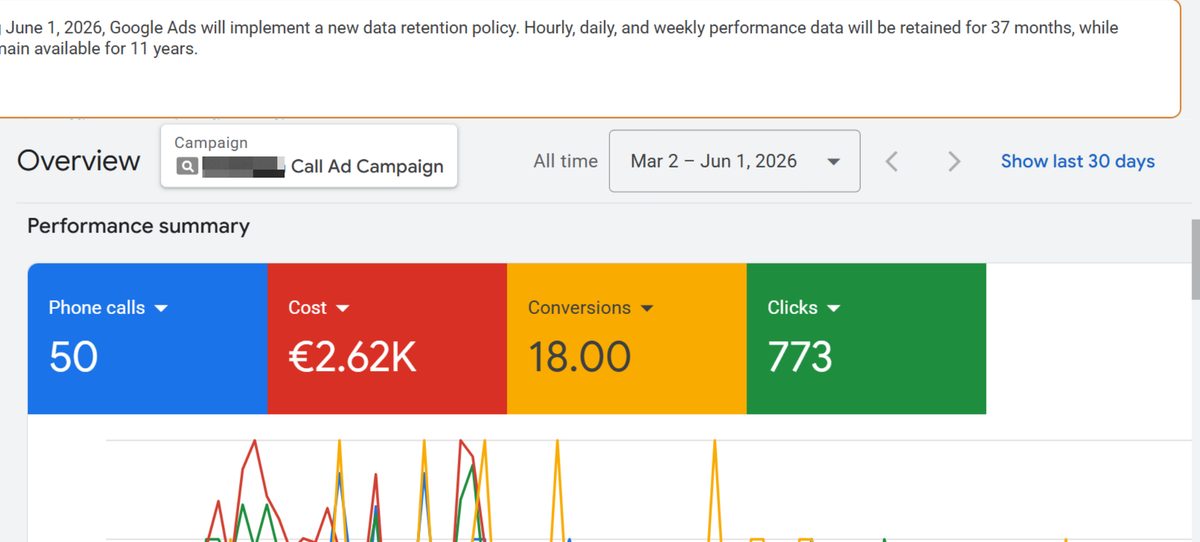1200x542 pixels.
Task: Select the yellow Conversions value 18.00
Action: coord(580,357)
